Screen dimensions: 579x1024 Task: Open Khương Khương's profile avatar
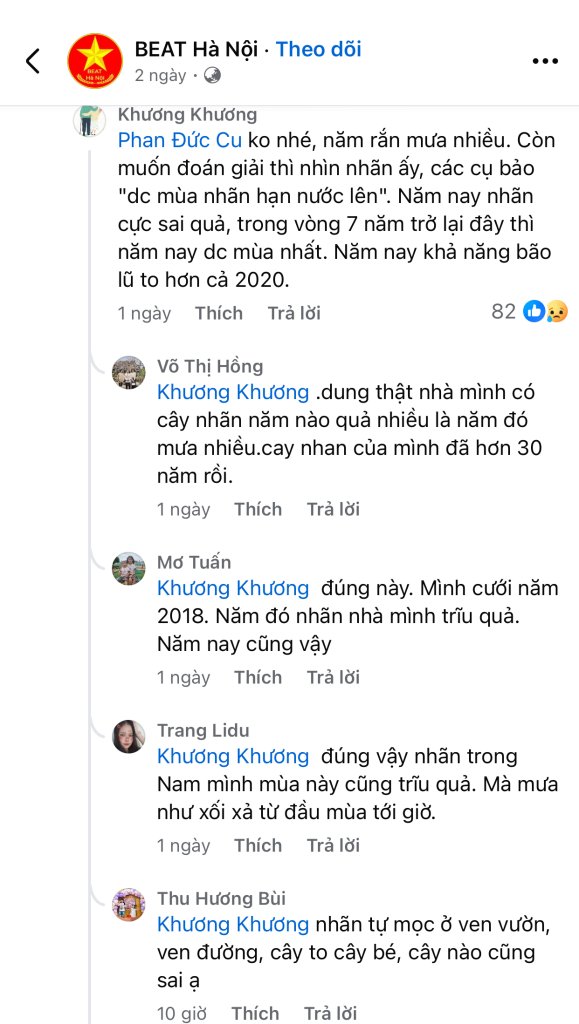click(89, 120)
